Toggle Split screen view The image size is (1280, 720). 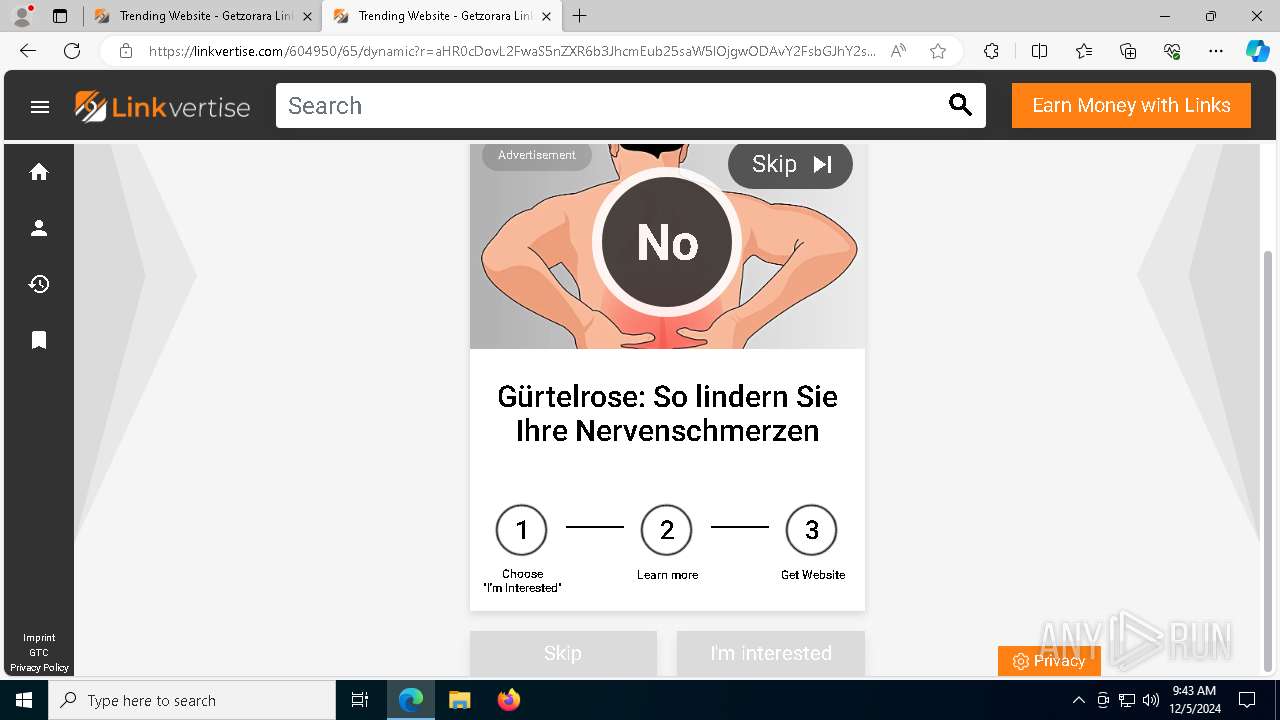coord(1039,51)
